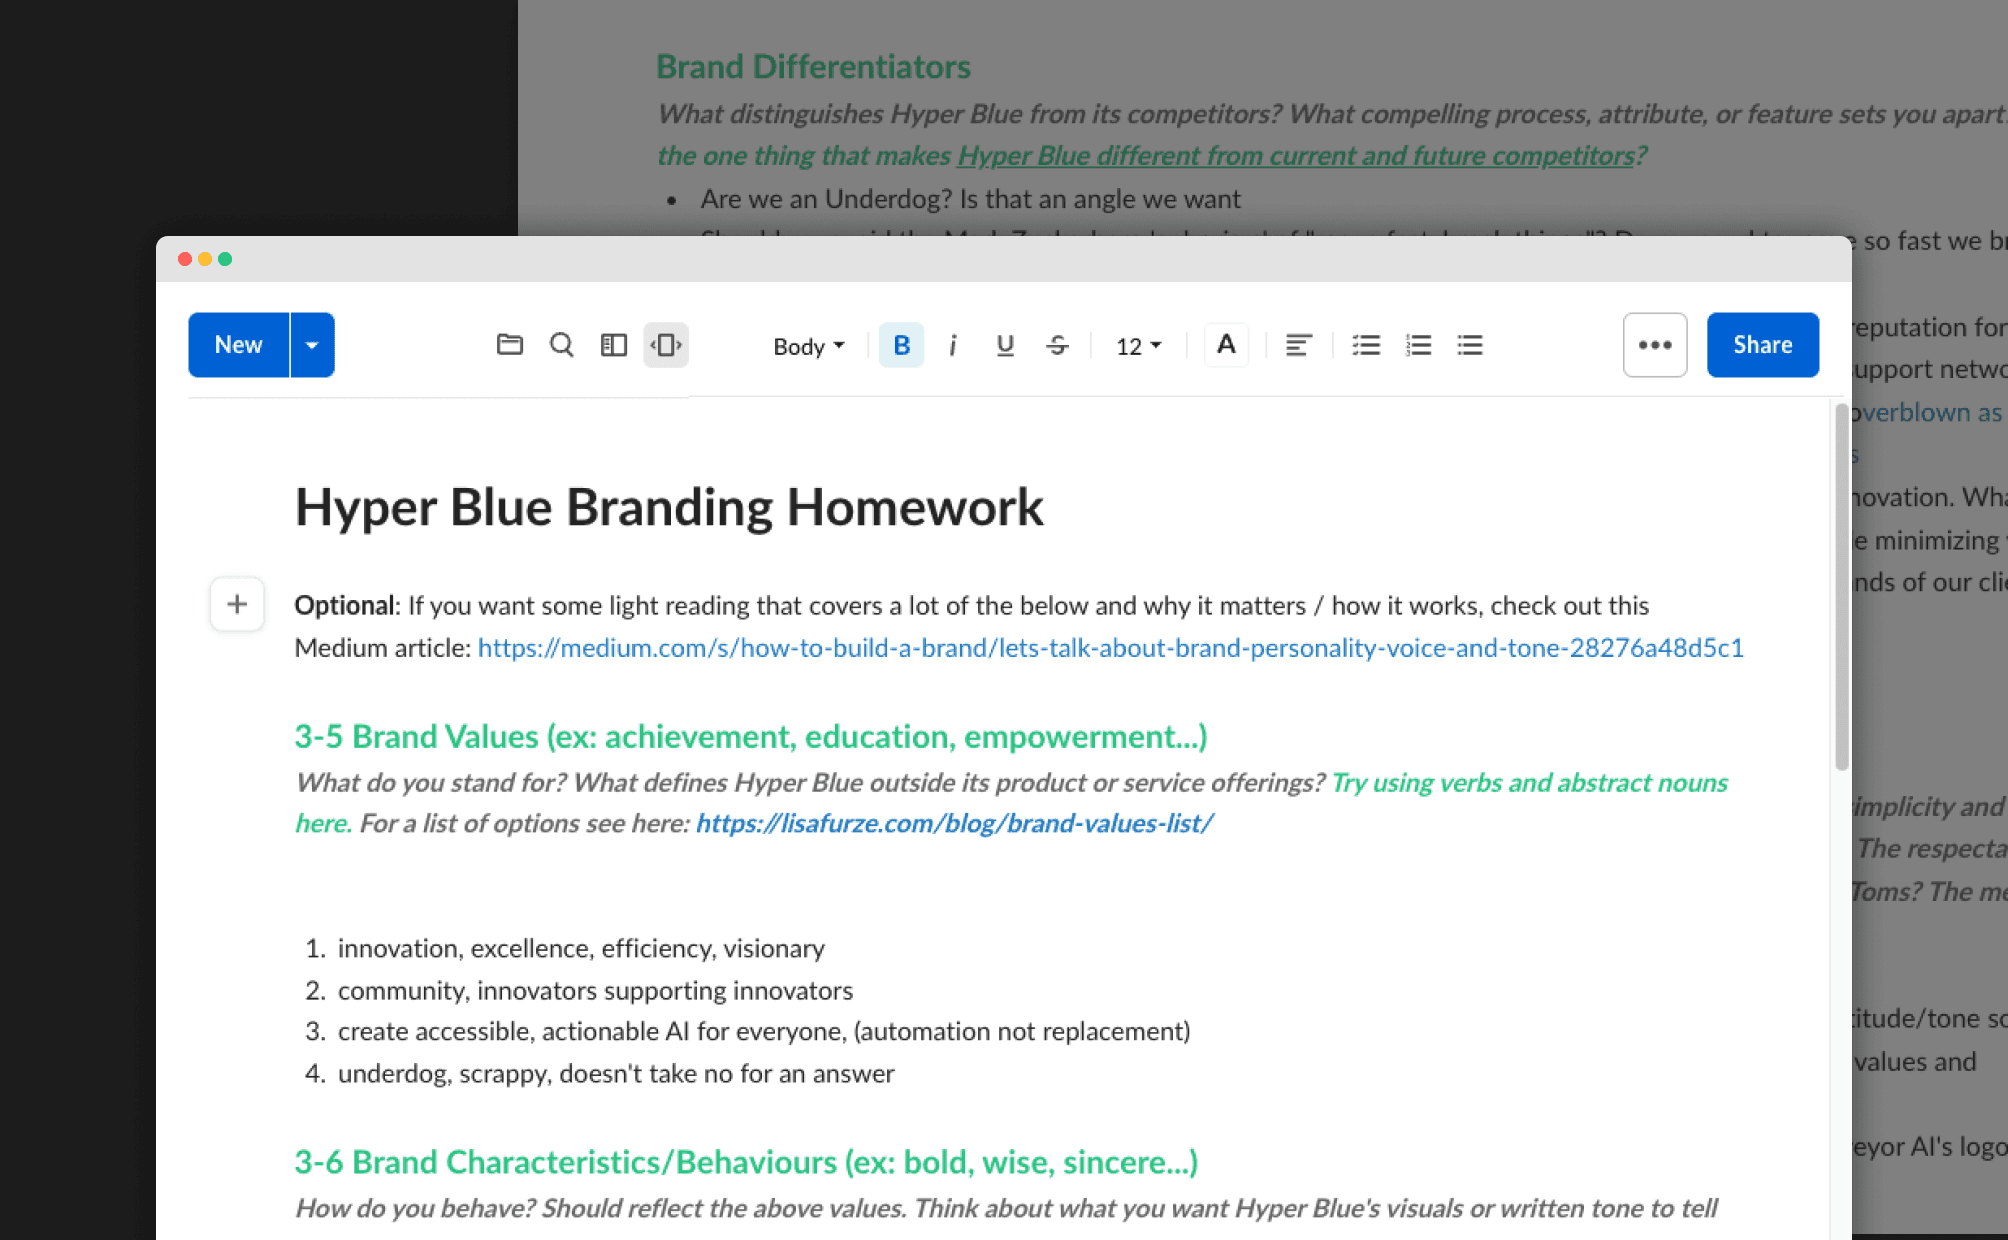Toggle underline formatting
This screenshot has height=1240, width=2008.
pos(1005,345)
